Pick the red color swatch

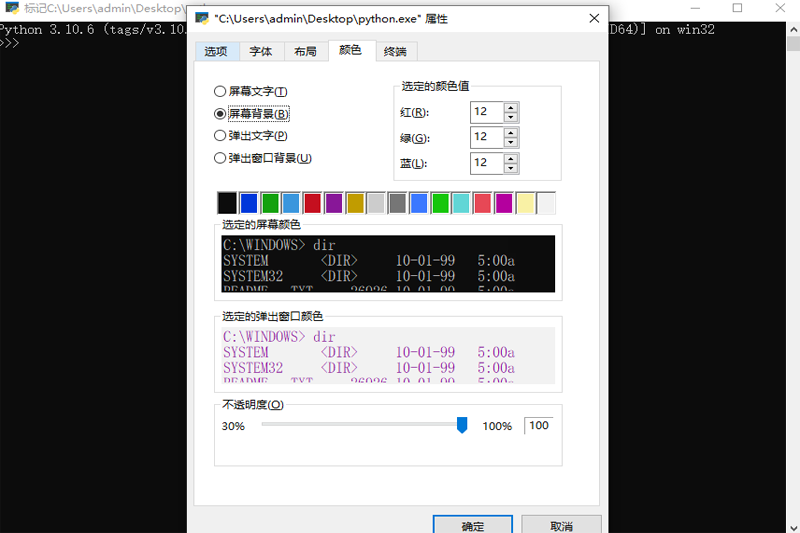click(312, 203)
